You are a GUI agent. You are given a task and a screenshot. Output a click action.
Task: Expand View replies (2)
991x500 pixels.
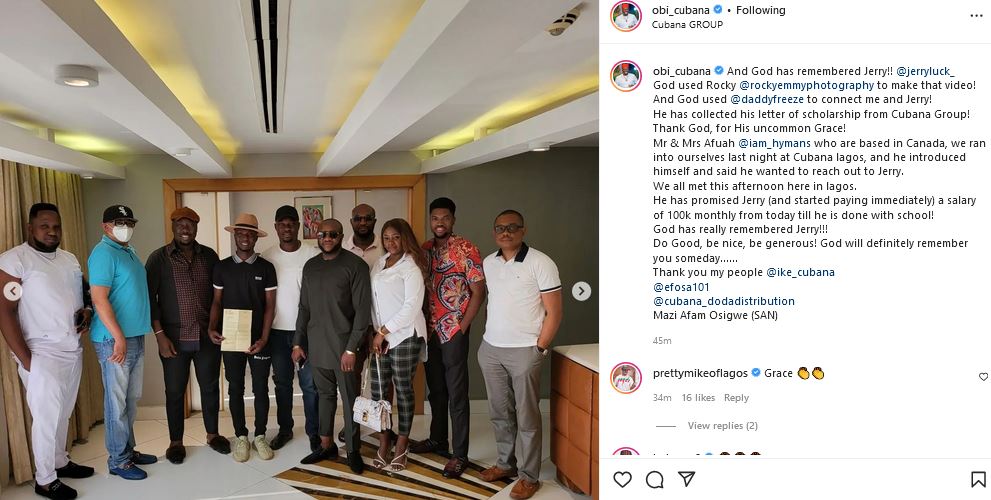[x=722, y=425]
